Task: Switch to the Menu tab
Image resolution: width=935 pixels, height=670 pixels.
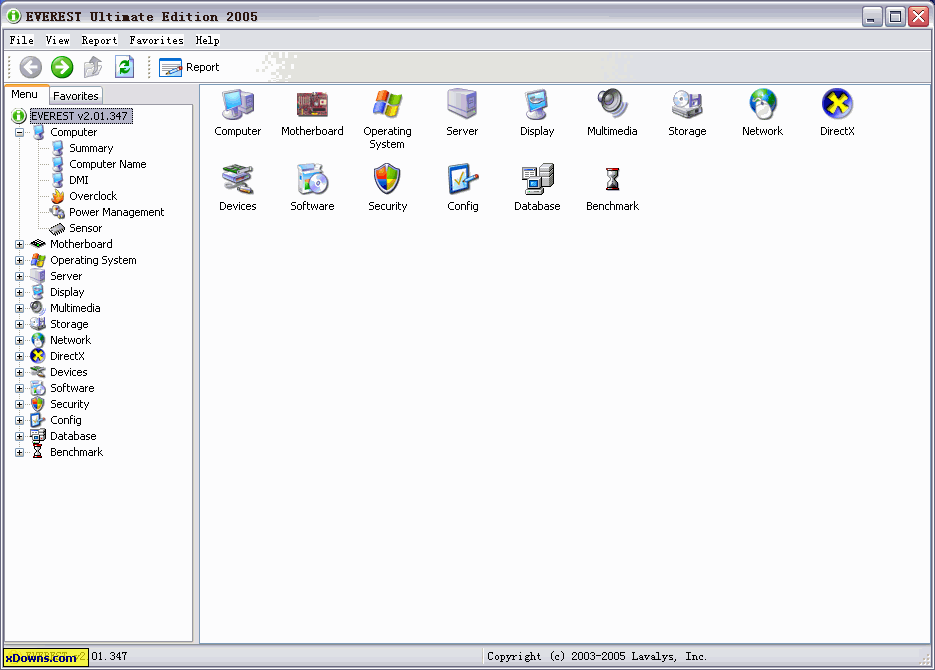Action: pos(24,95)
